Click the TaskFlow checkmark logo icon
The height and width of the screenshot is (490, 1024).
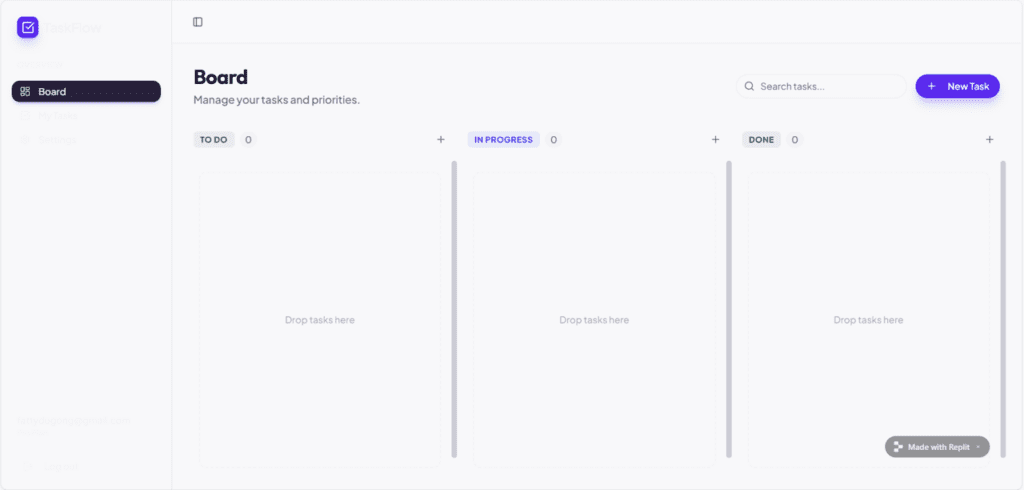point(27,27)
